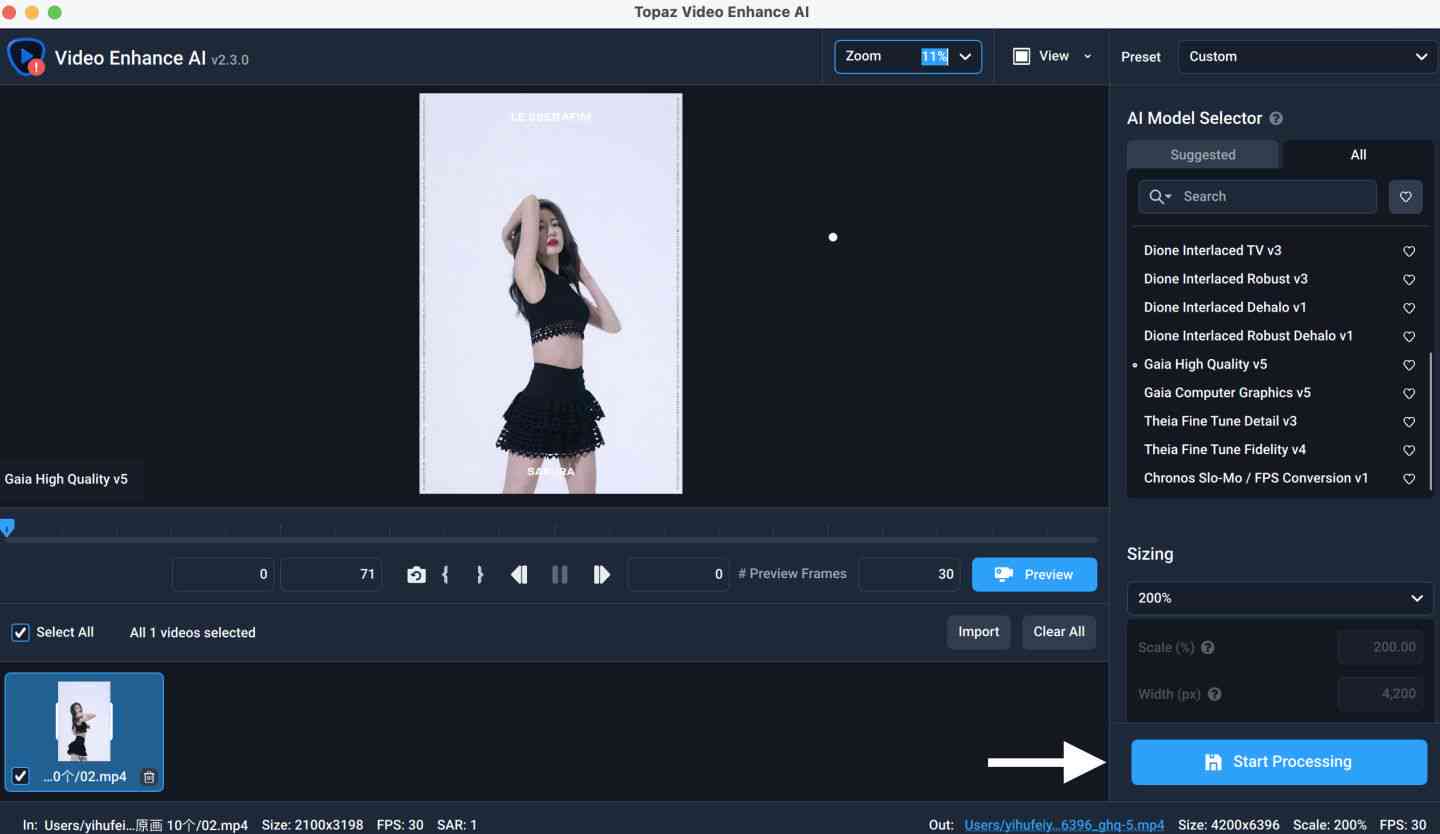Select Theia Fine Tune Fidelity v4

pyautogui.click(x=1224, y=450)
